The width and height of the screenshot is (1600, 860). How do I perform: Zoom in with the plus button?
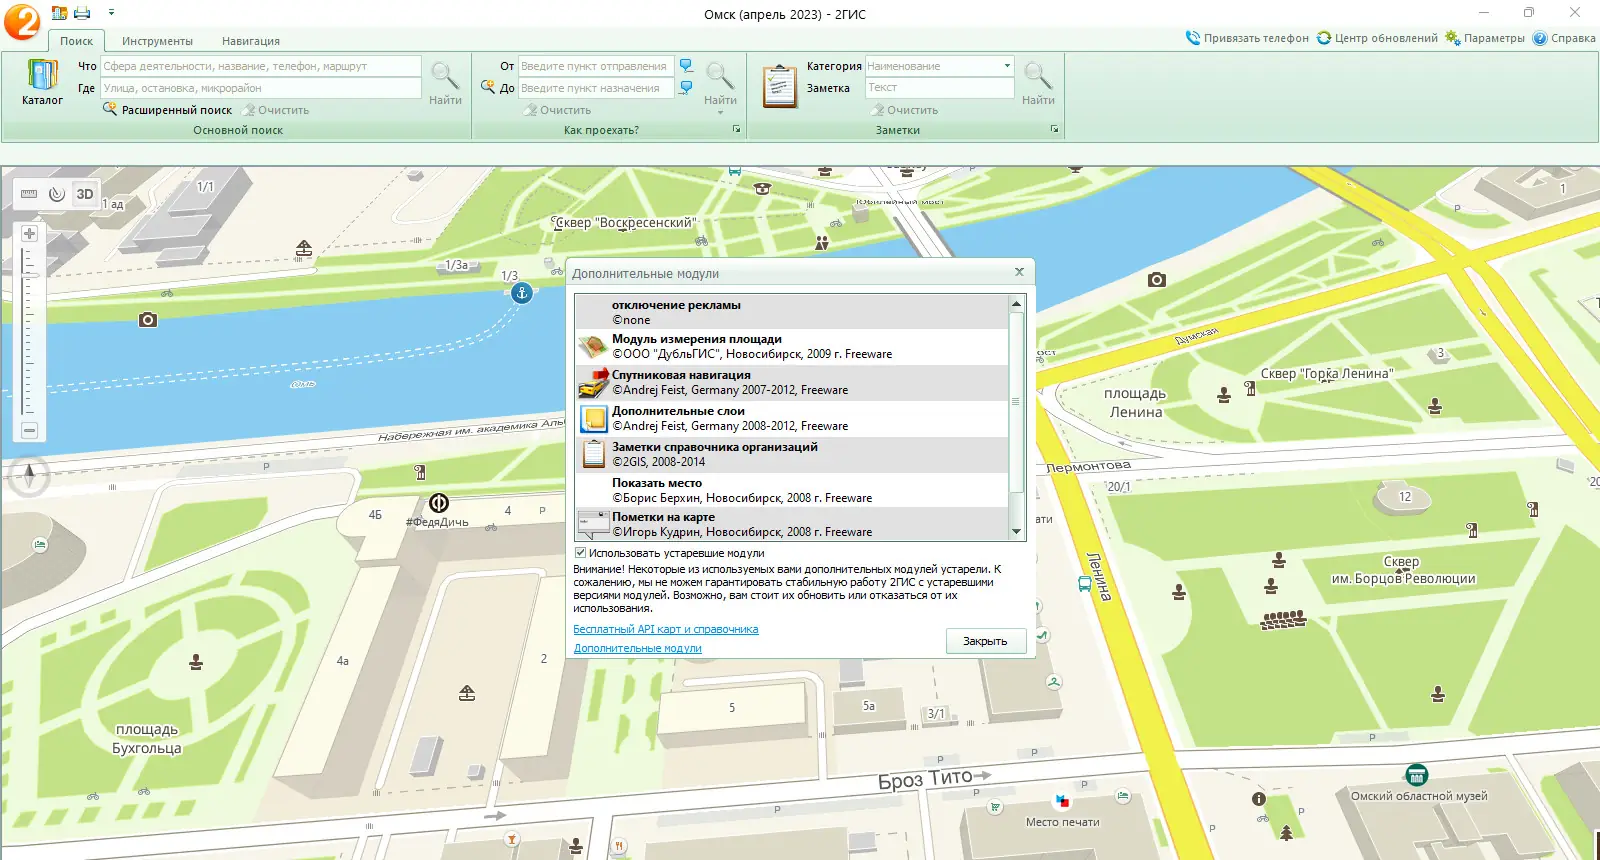click(29, 233)
